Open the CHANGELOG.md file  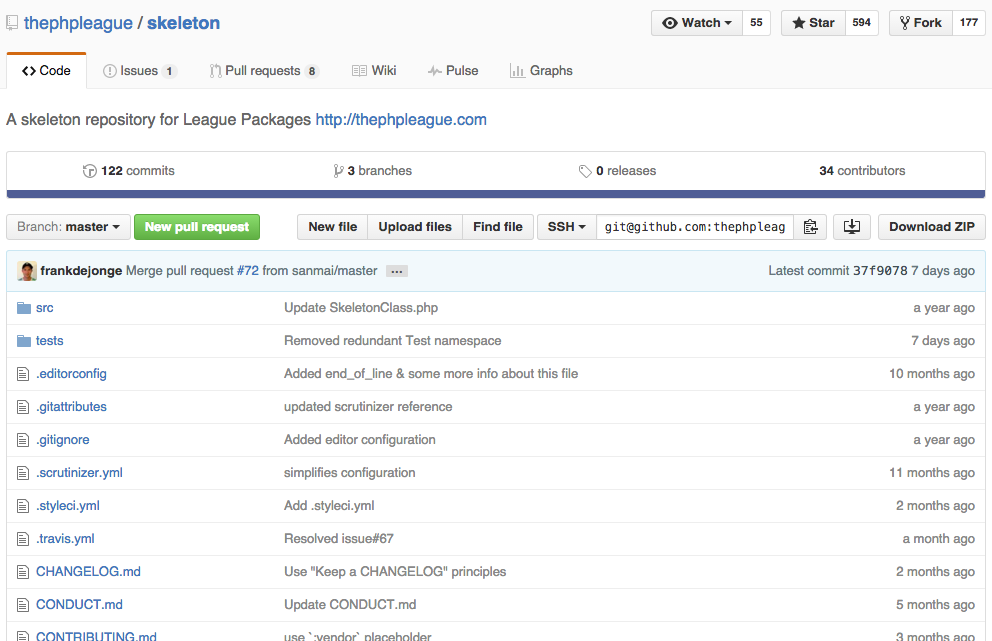click(88, 572)
